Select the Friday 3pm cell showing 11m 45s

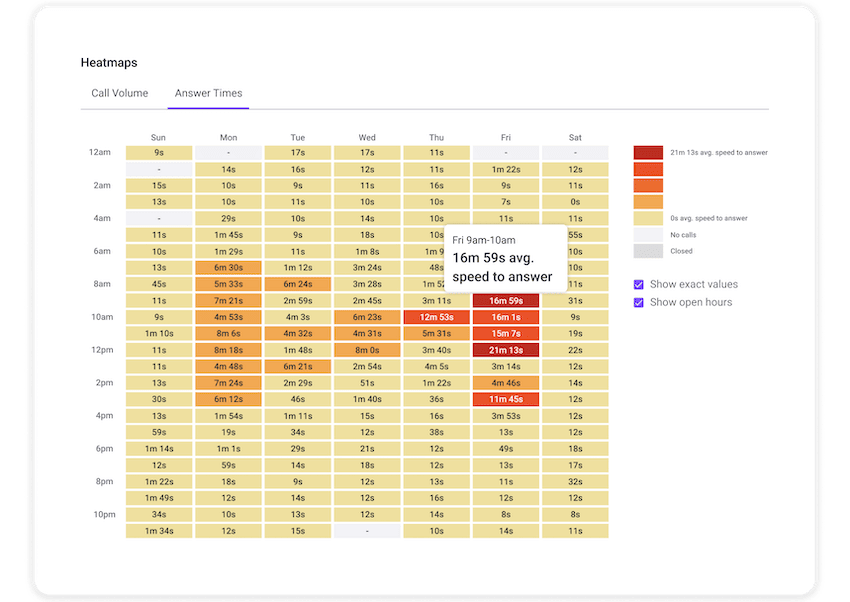[505, 398]
